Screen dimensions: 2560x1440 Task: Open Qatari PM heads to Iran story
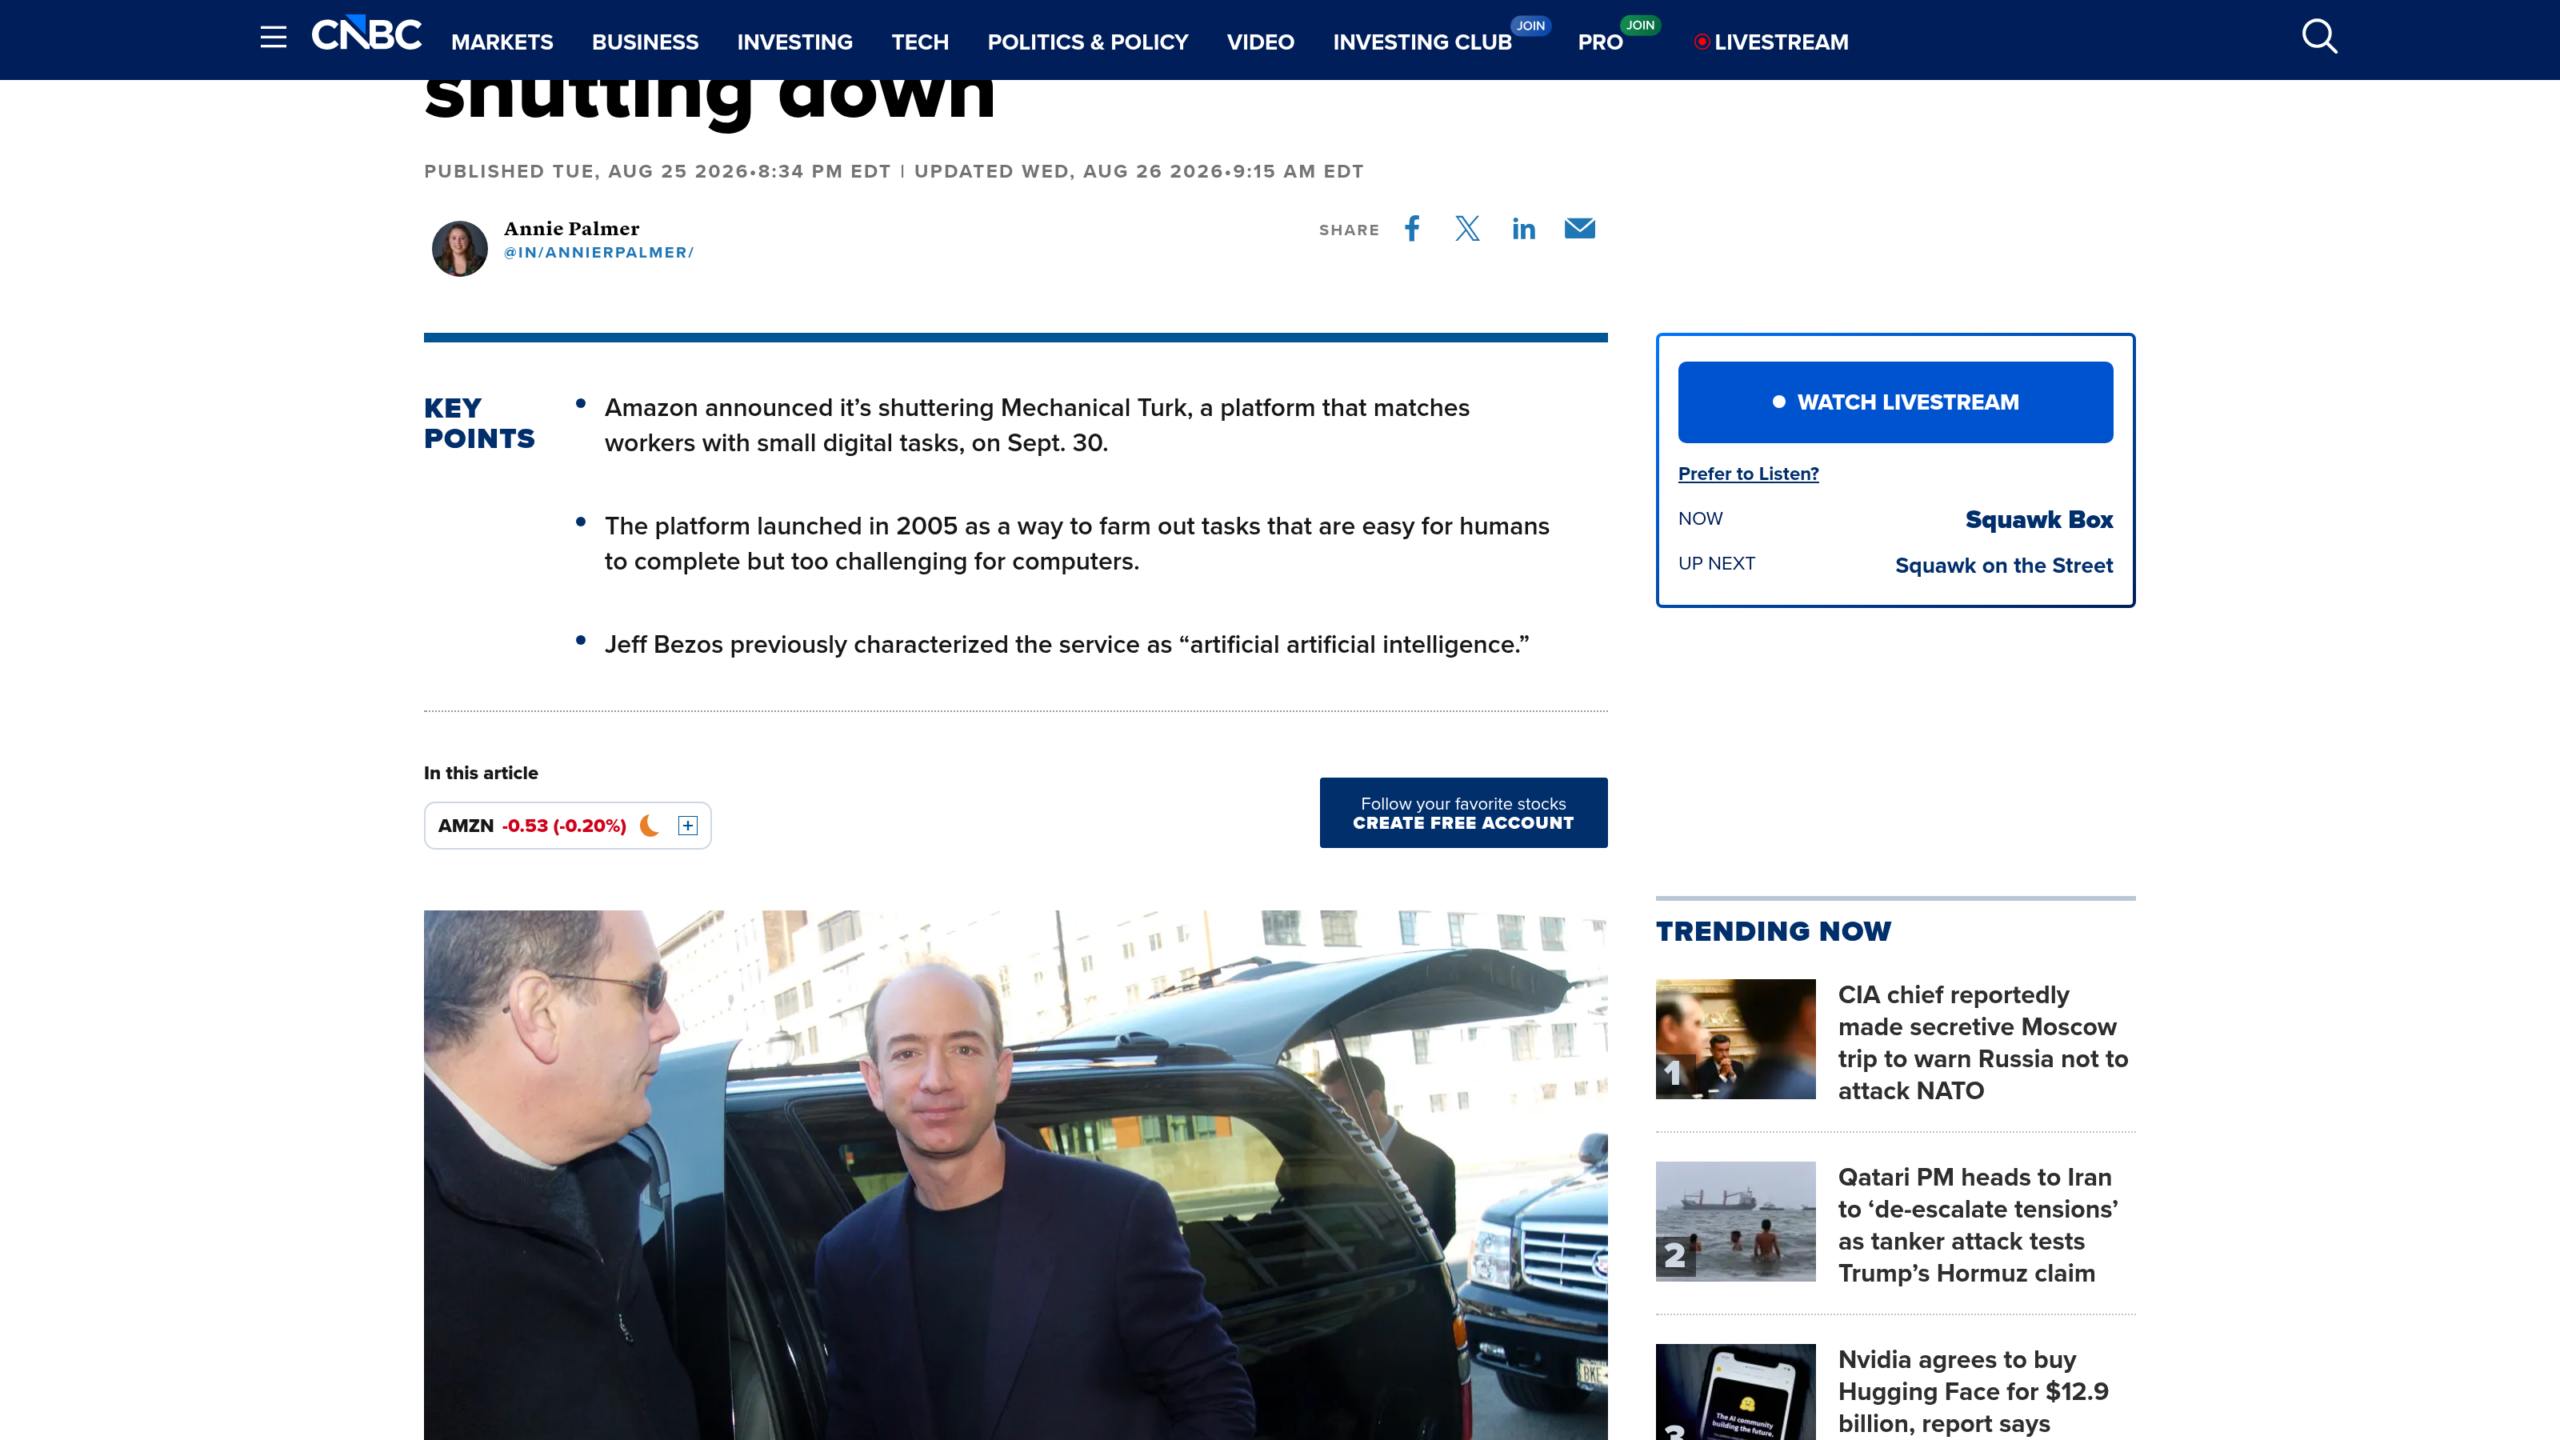coord(1978,1224)
